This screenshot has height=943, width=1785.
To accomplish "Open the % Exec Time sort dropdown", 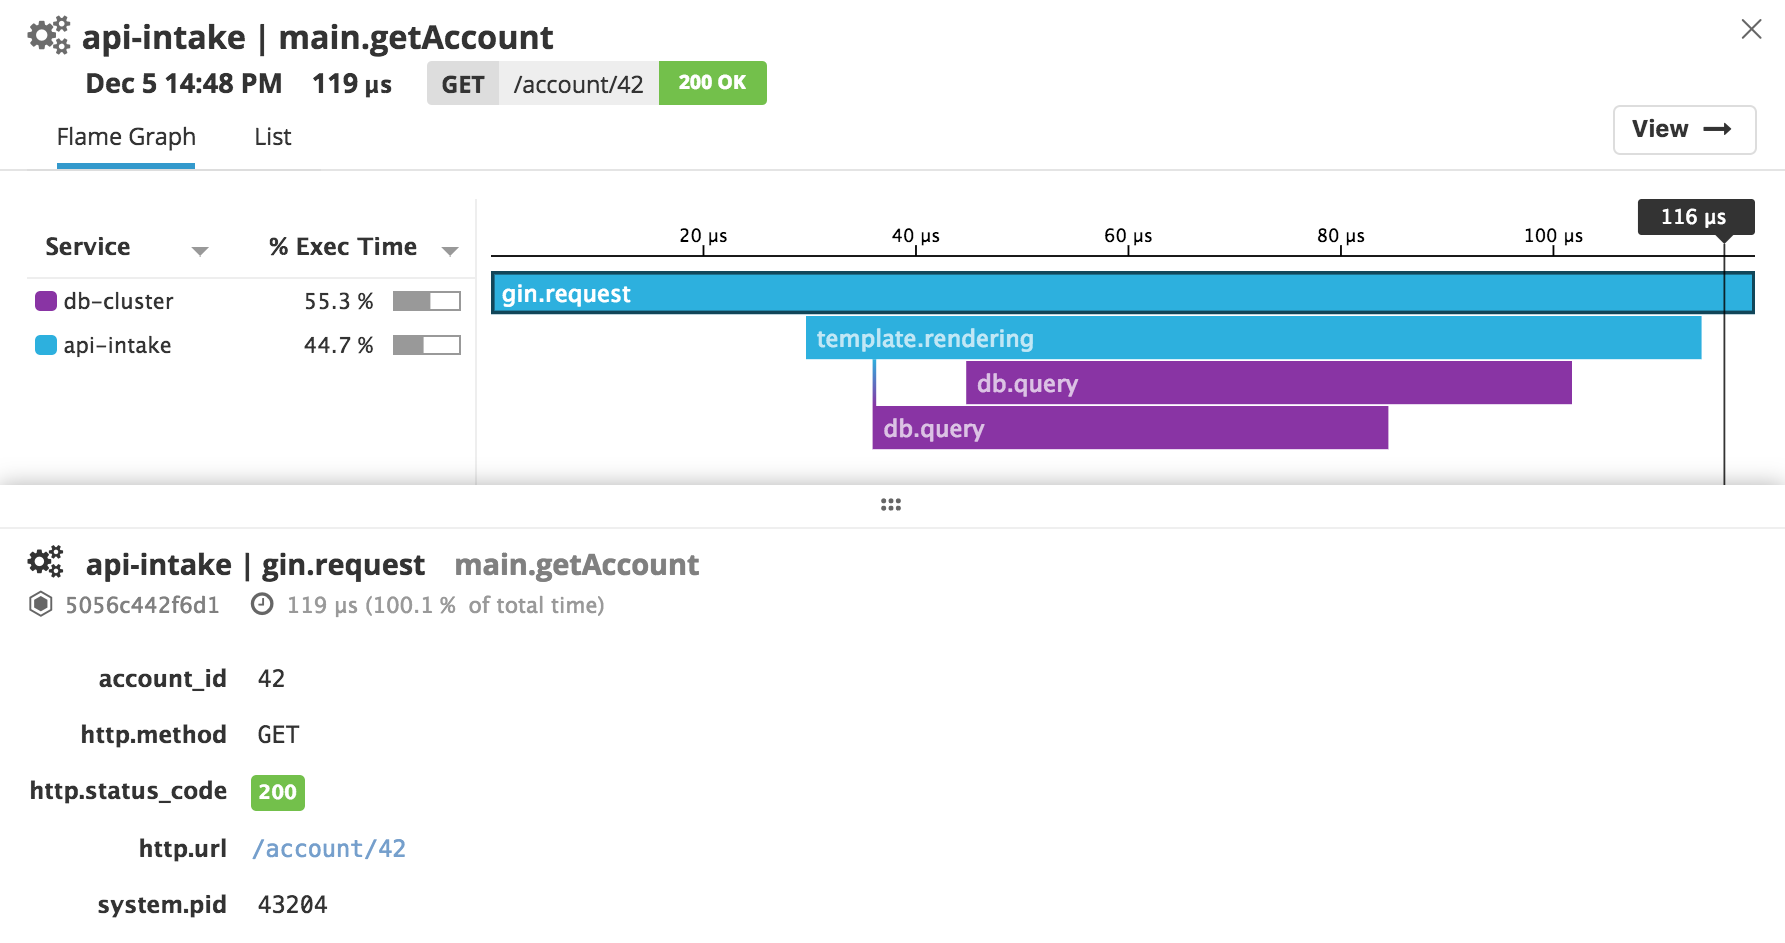I will point(450,250).
